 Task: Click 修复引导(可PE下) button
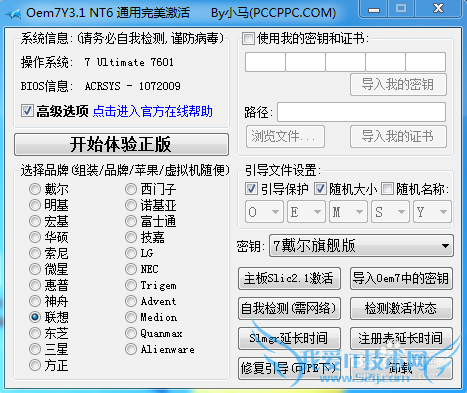(289, 368)
